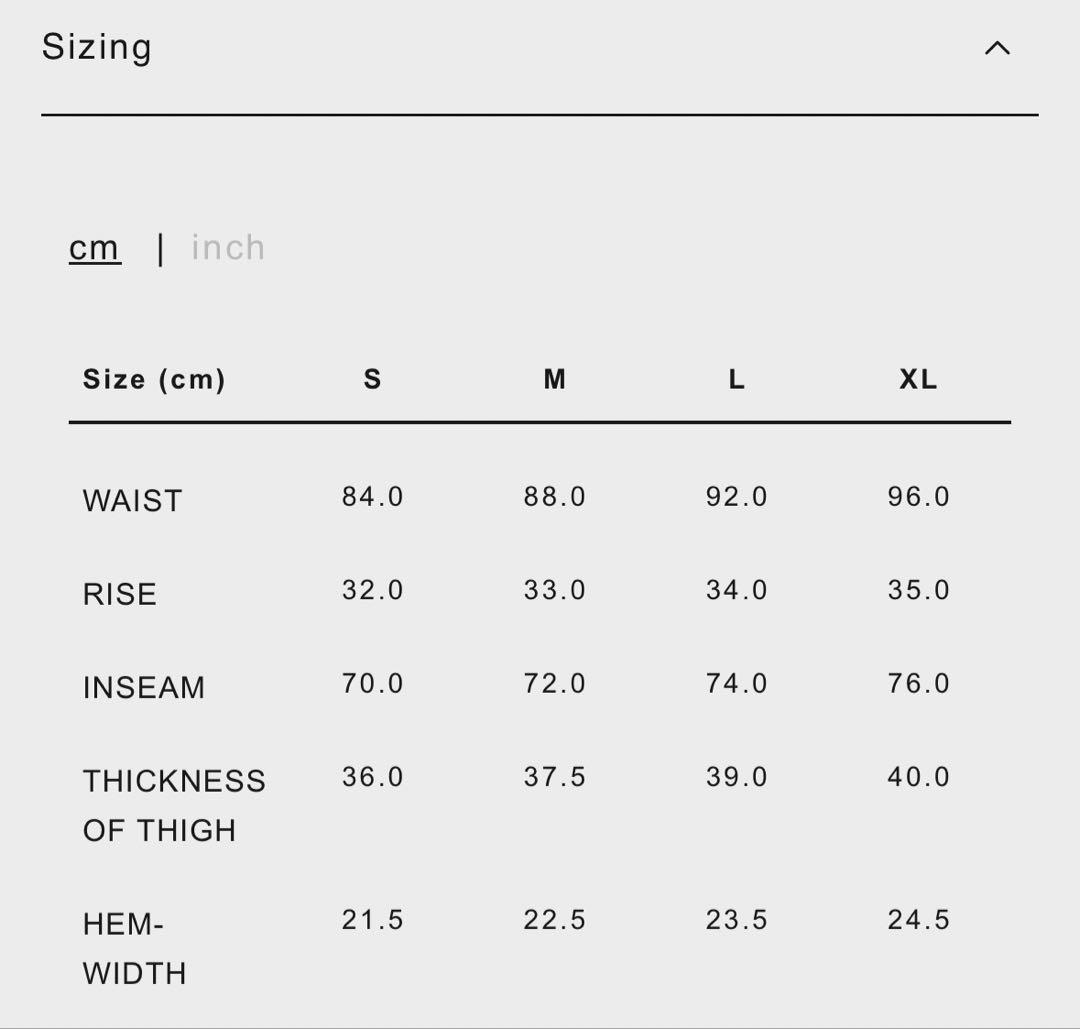Click the XL size column header

pos(918,380)
